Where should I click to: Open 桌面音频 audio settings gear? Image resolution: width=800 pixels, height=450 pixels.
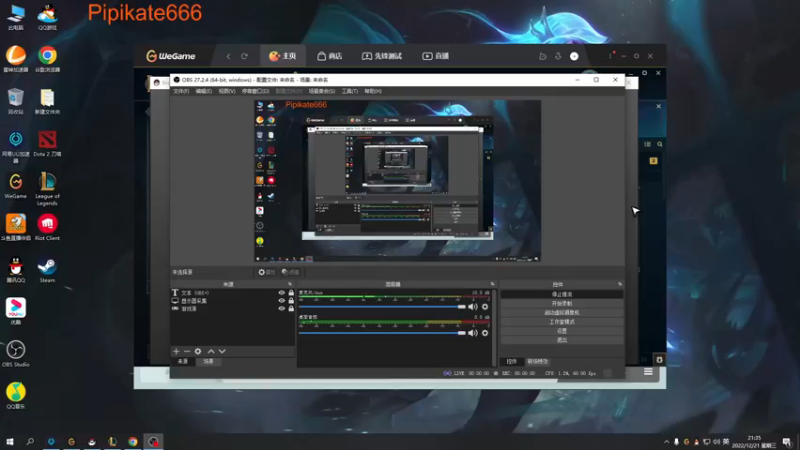(x=485, y=333)
